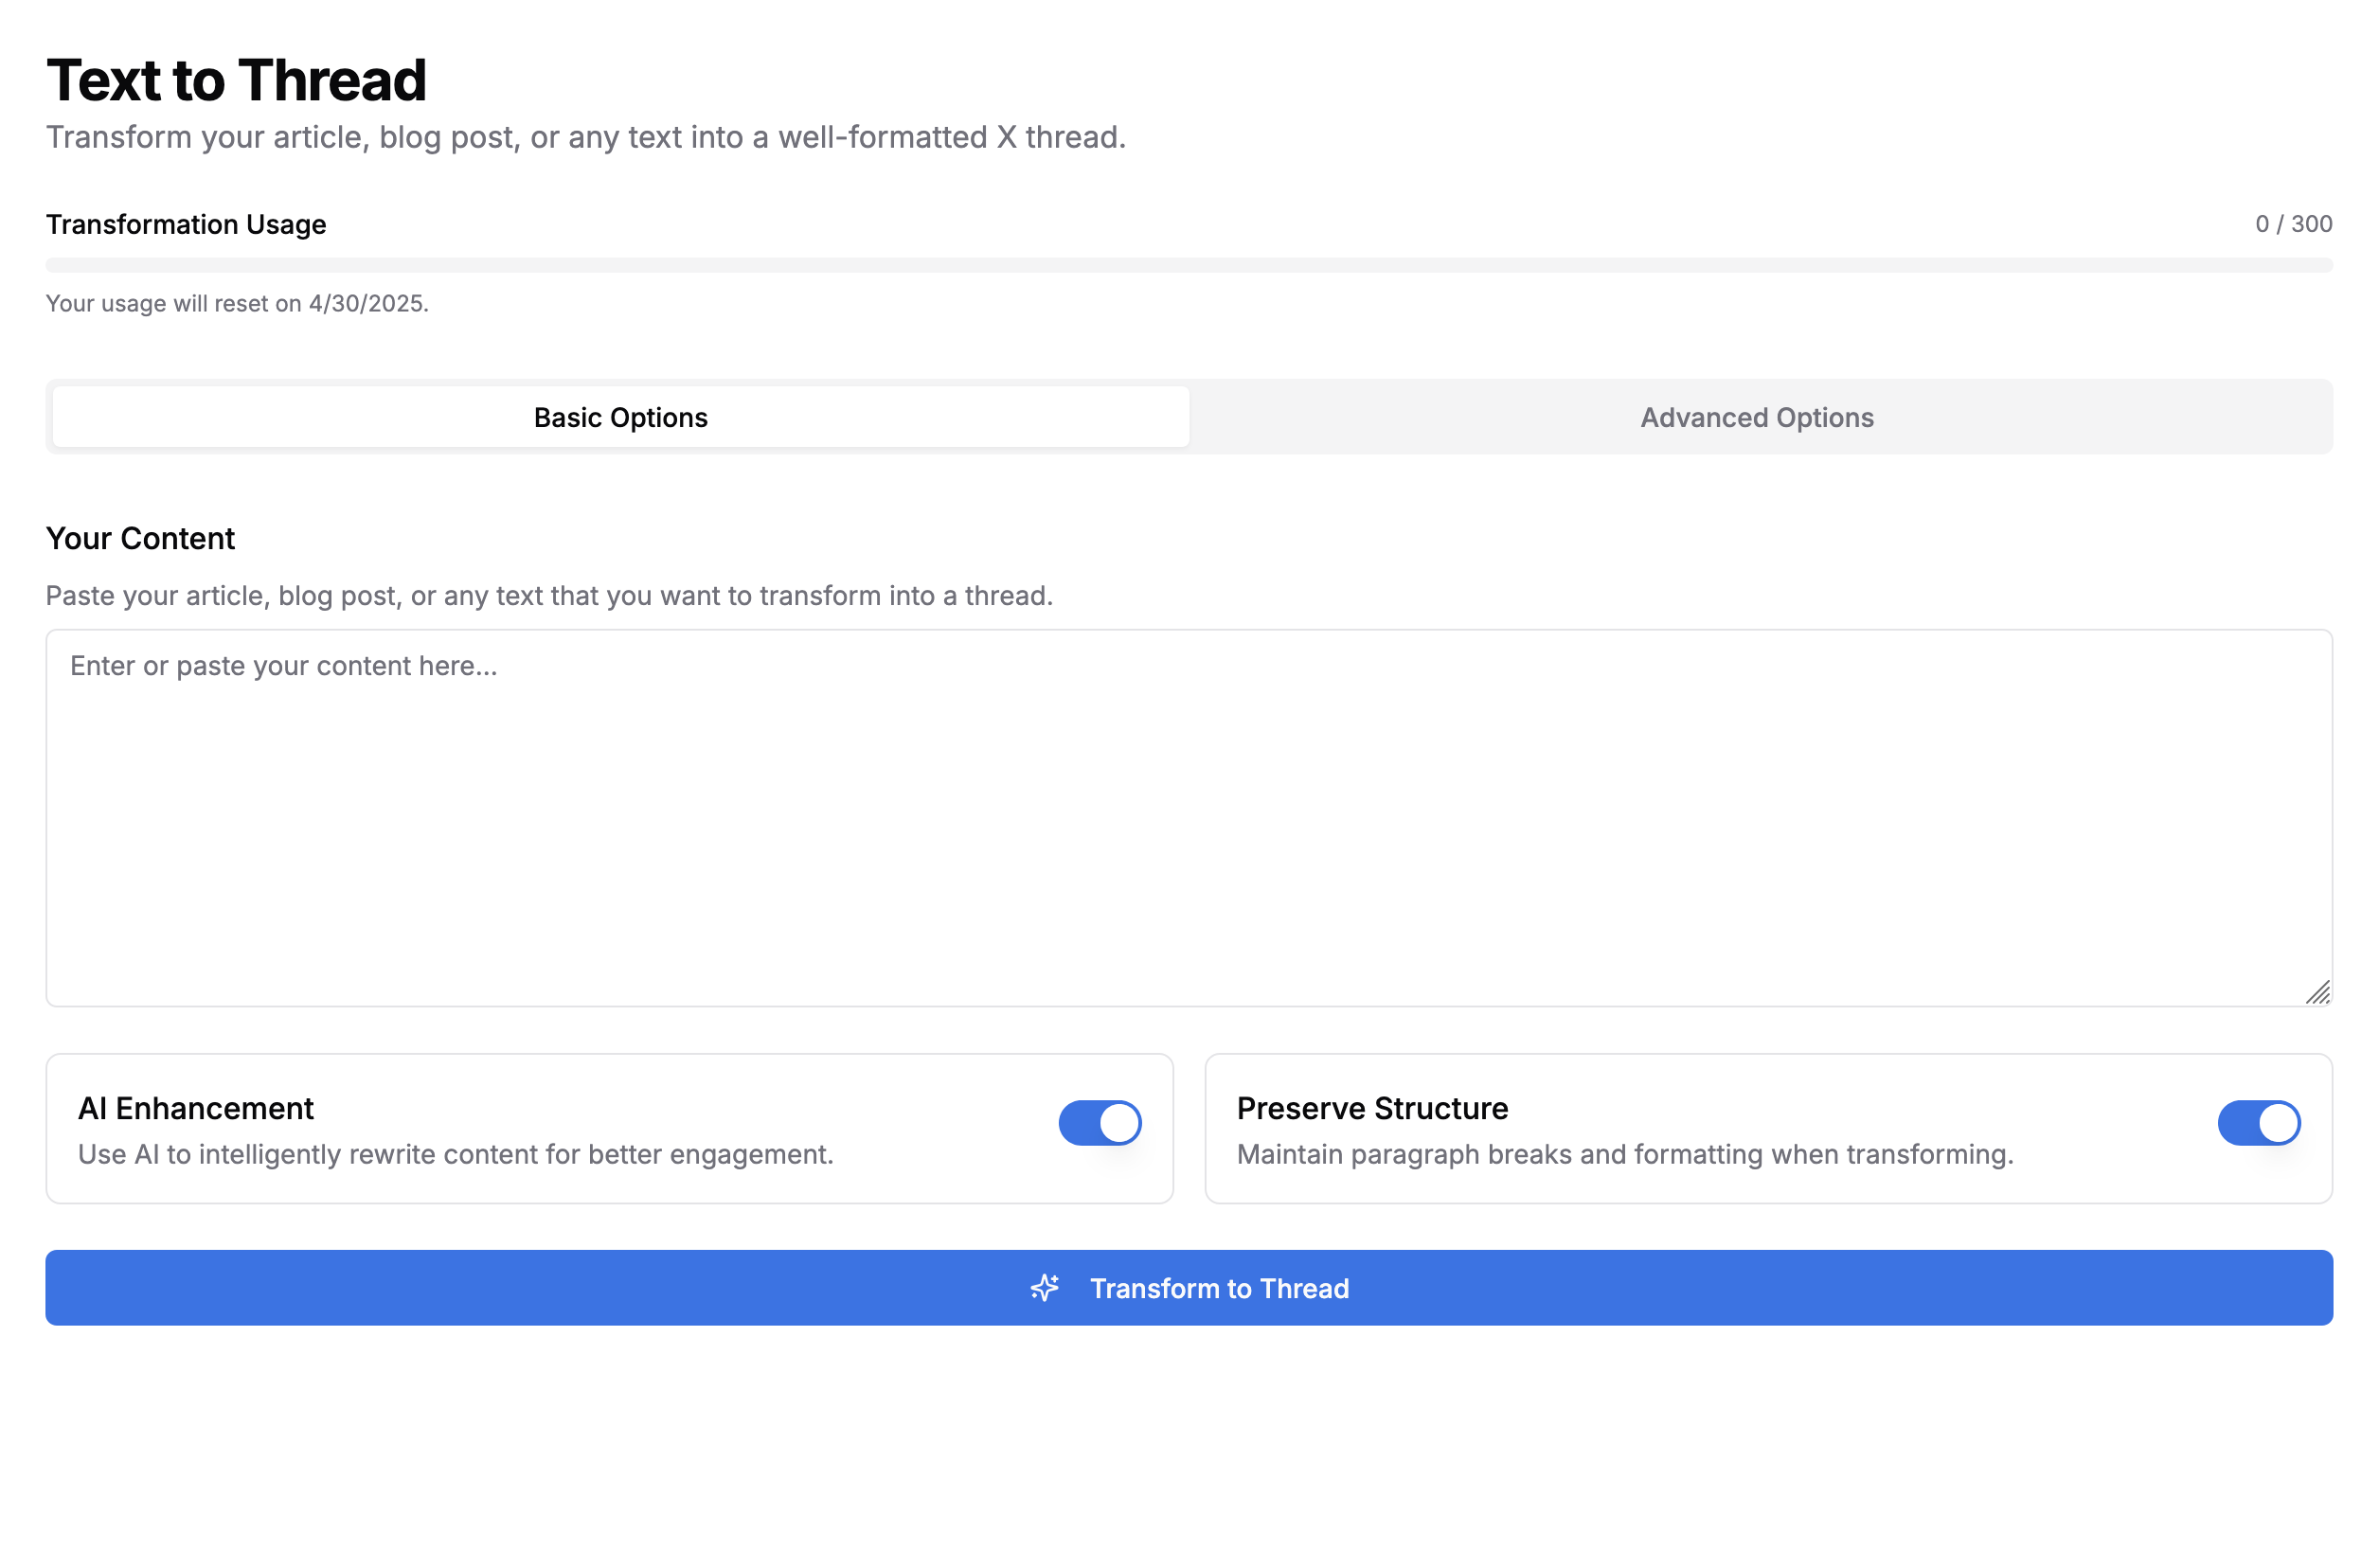Click the 0 / 300 usage counter
The width and height of the screenshot is (2379, 1568).
(2292, 224)
